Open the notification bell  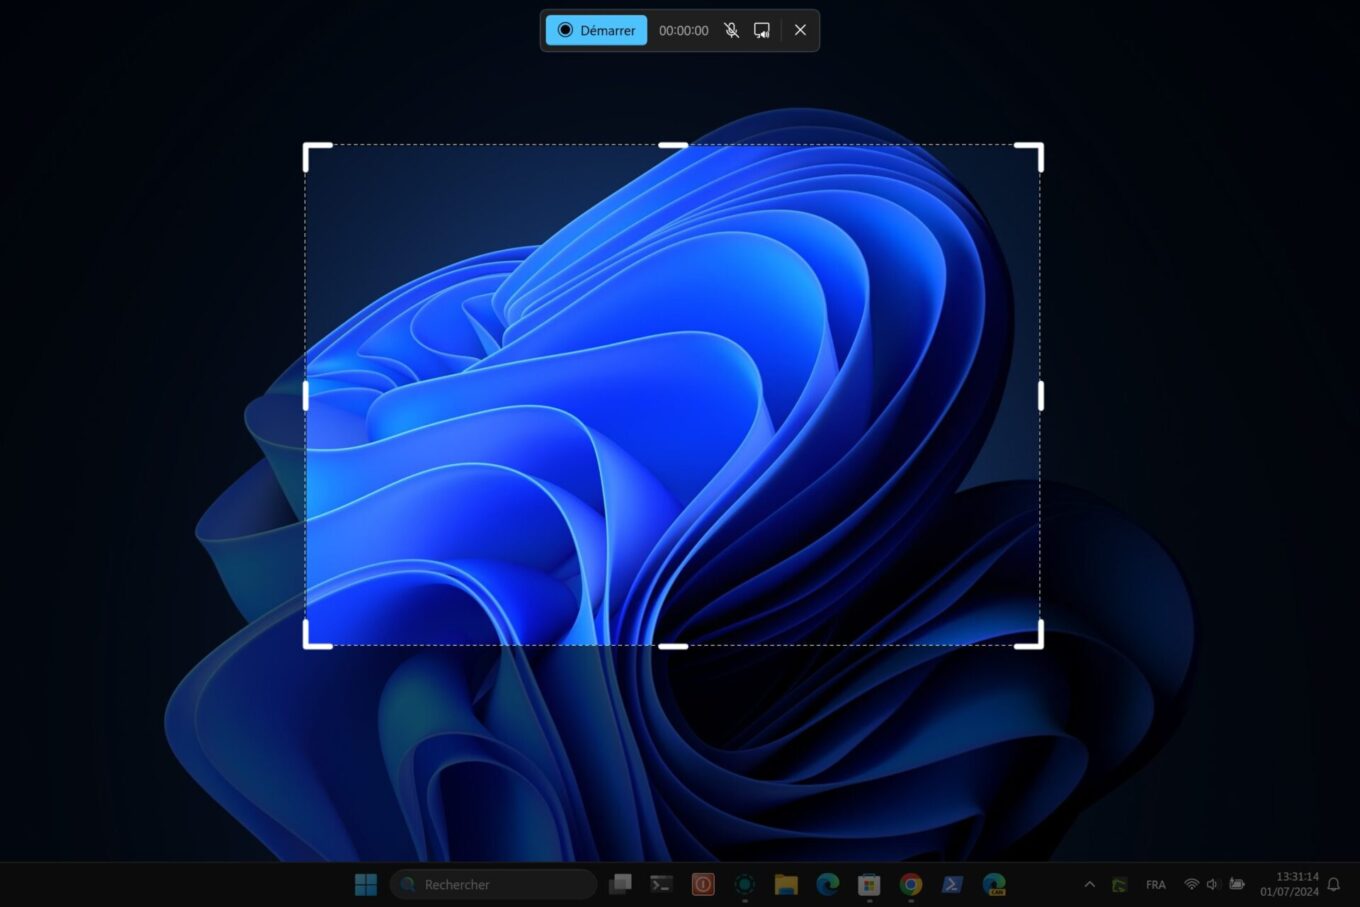pos(1333,884)
